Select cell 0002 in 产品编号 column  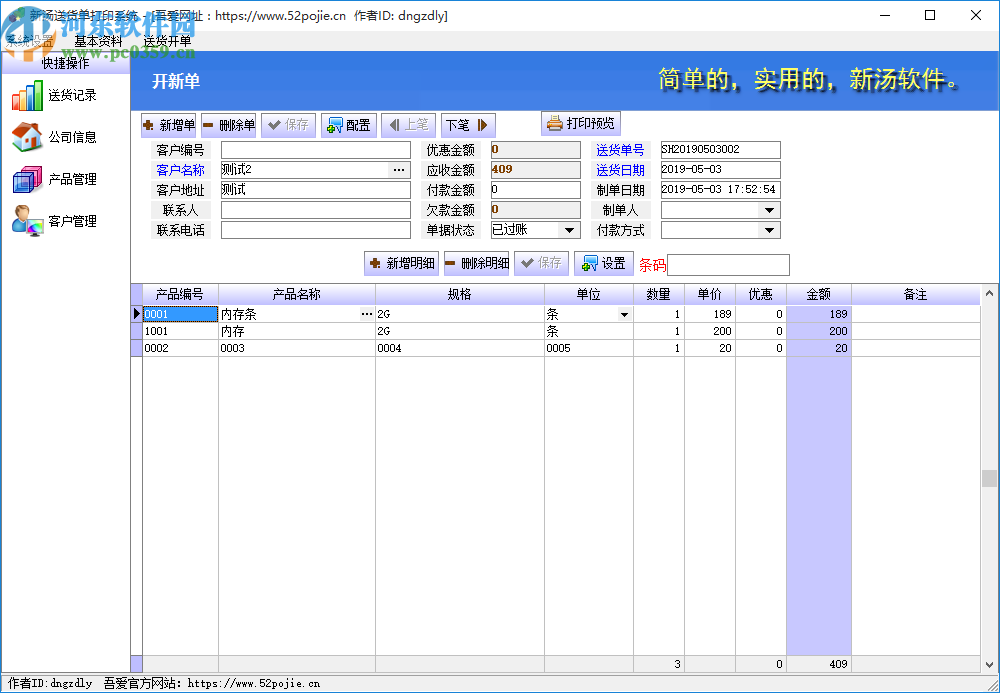point(180,349)
